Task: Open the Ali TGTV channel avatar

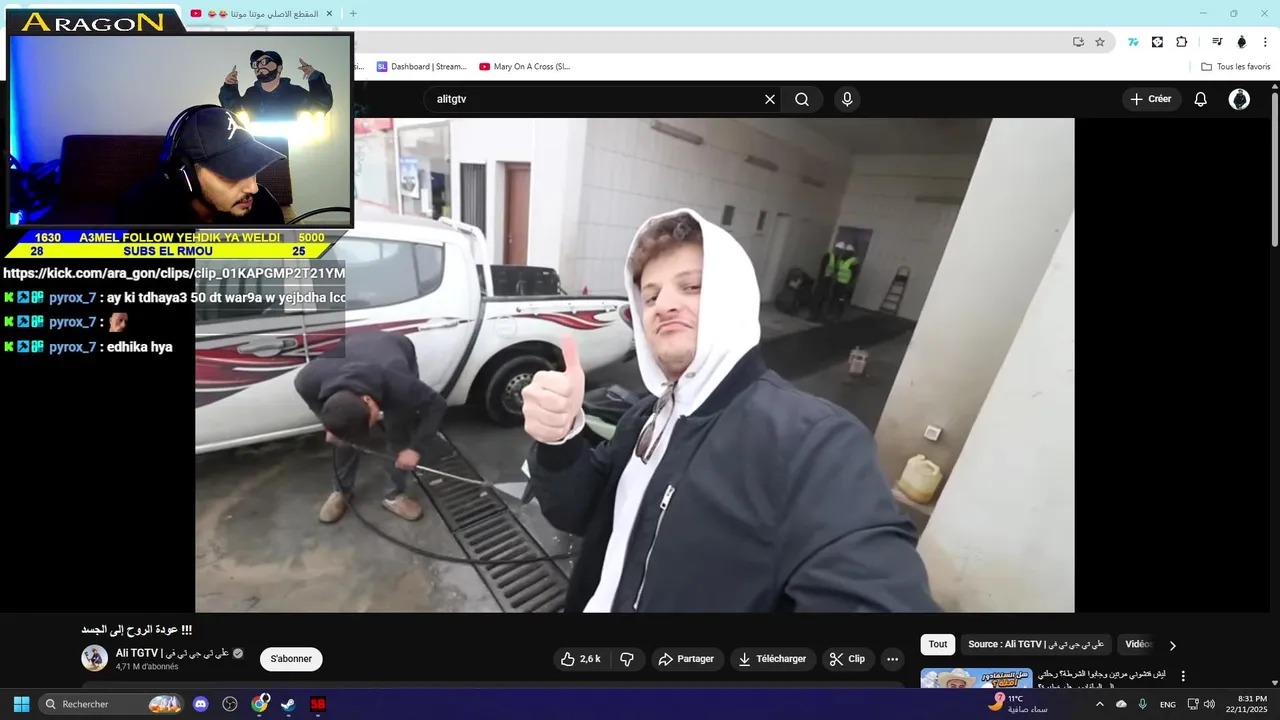Action: (94, 658)
